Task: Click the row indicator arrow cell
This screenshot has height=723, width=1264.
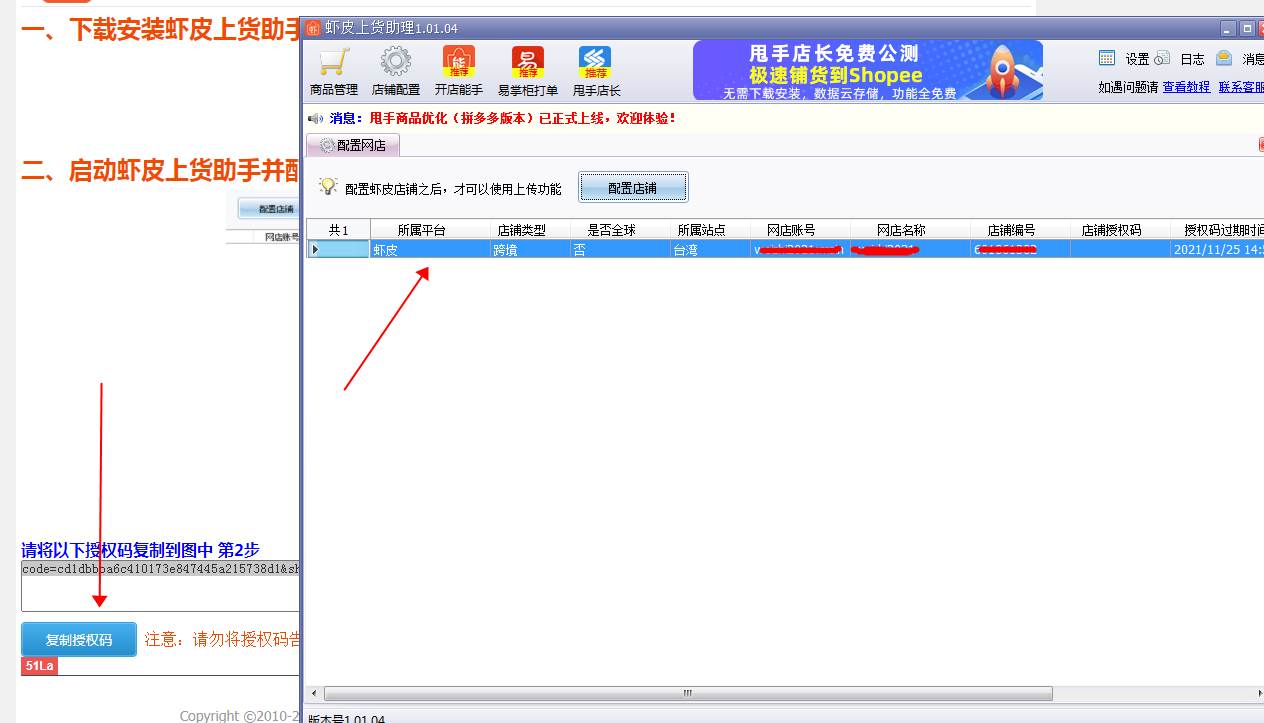Action: pyautogui.click(x=338, y=249)
